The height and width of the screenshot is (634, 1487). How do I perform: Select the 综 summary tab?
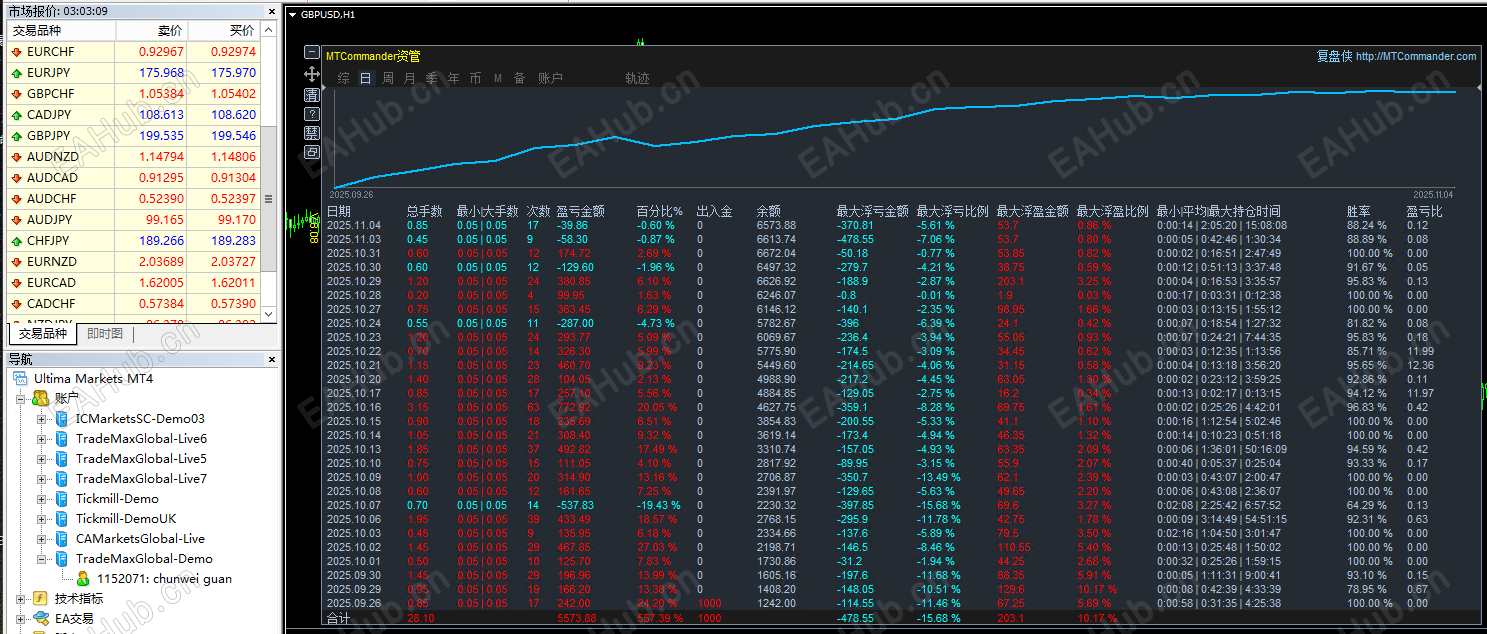pos(343,78)
